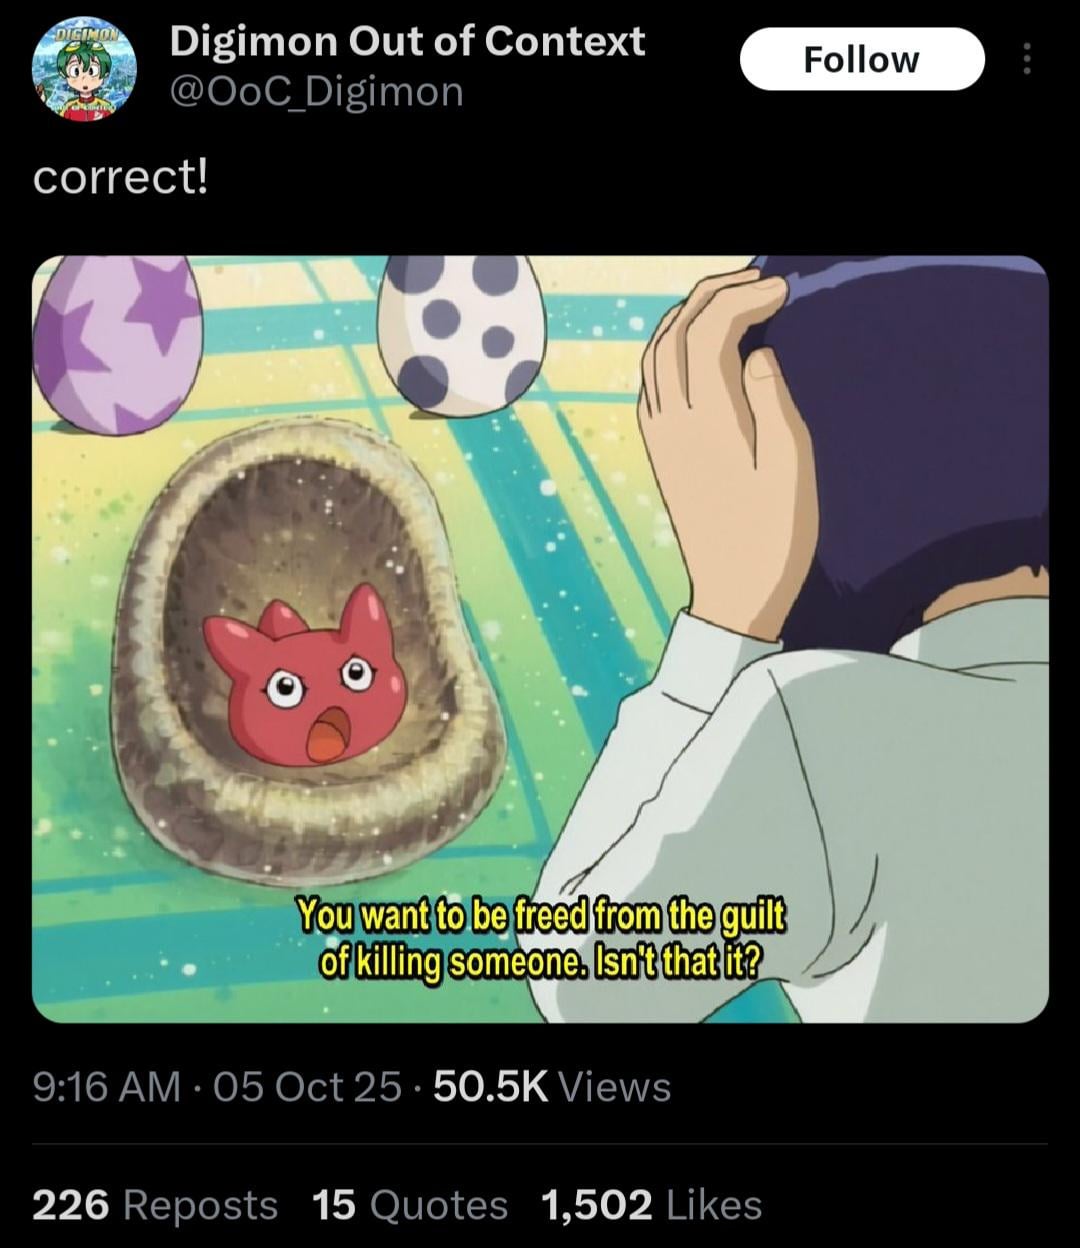This screenshot has width=1080, height=1248.
Task: Click the white spotted egg in the image
Action: point(462,332)
